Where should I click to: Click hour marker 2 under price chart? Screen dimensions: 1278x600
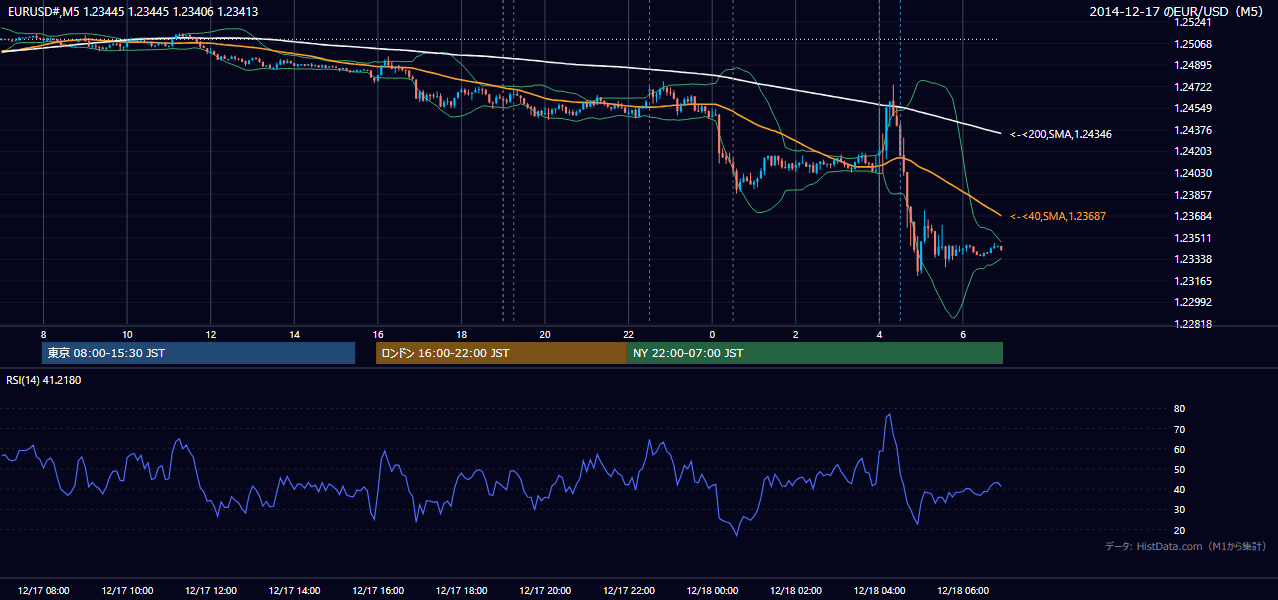pos(796,334)
